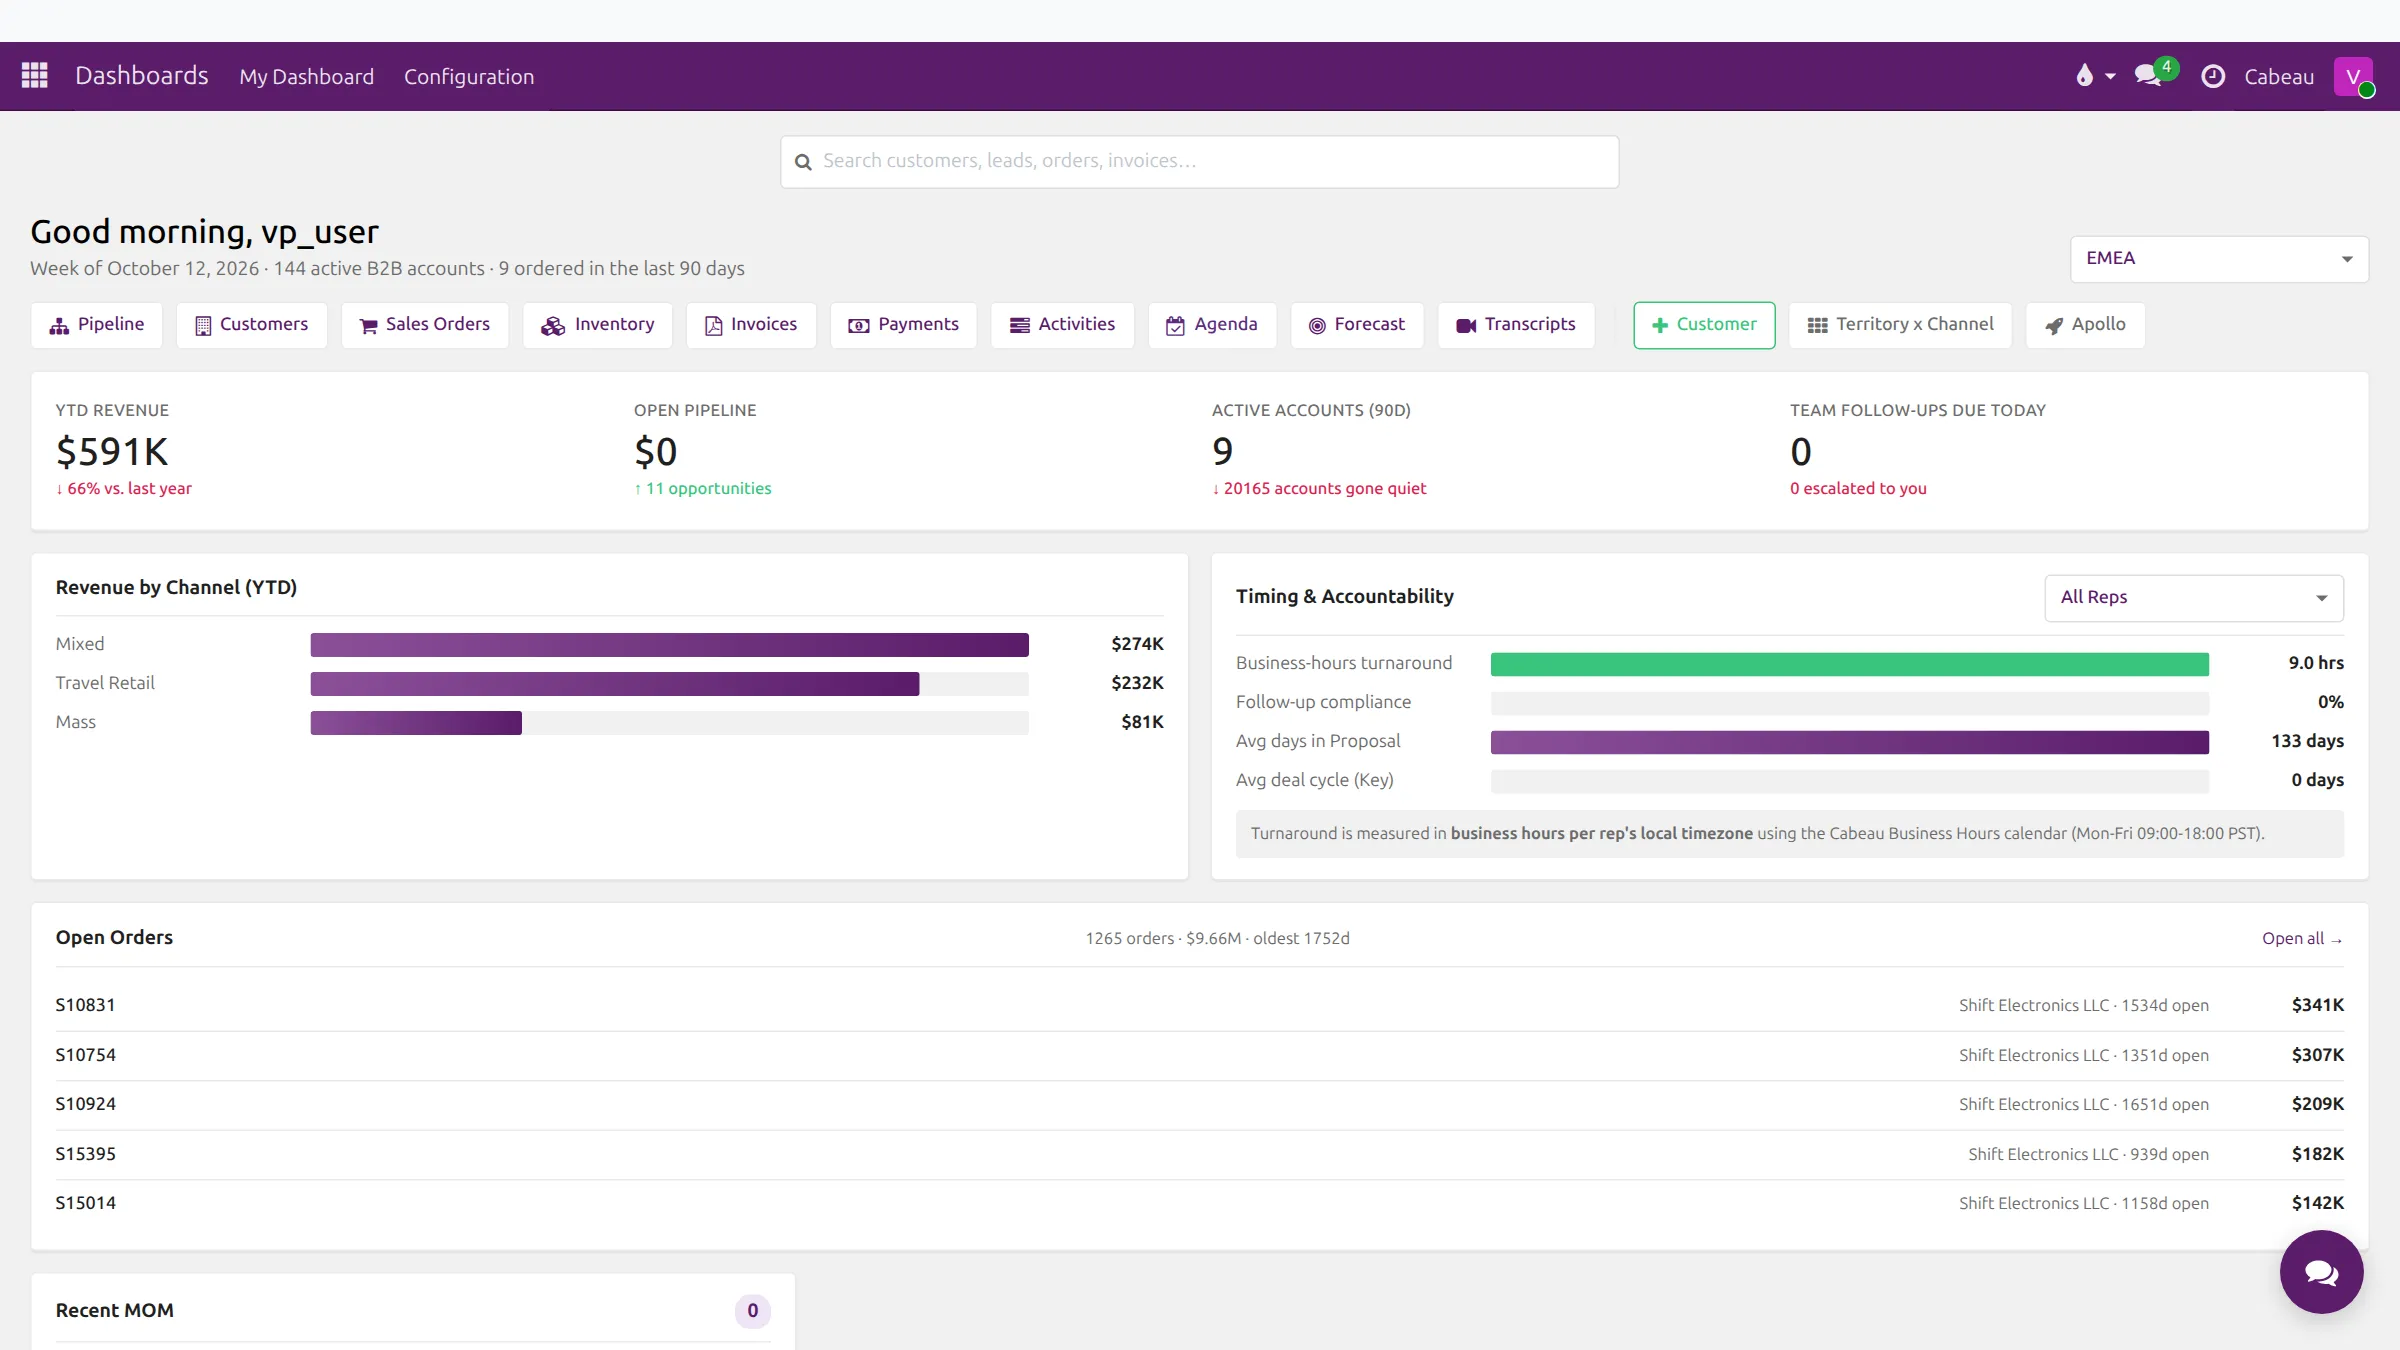Open order S10924 row
Viewport: 2400px width, 1350px height.
tap(1200, 1104)
